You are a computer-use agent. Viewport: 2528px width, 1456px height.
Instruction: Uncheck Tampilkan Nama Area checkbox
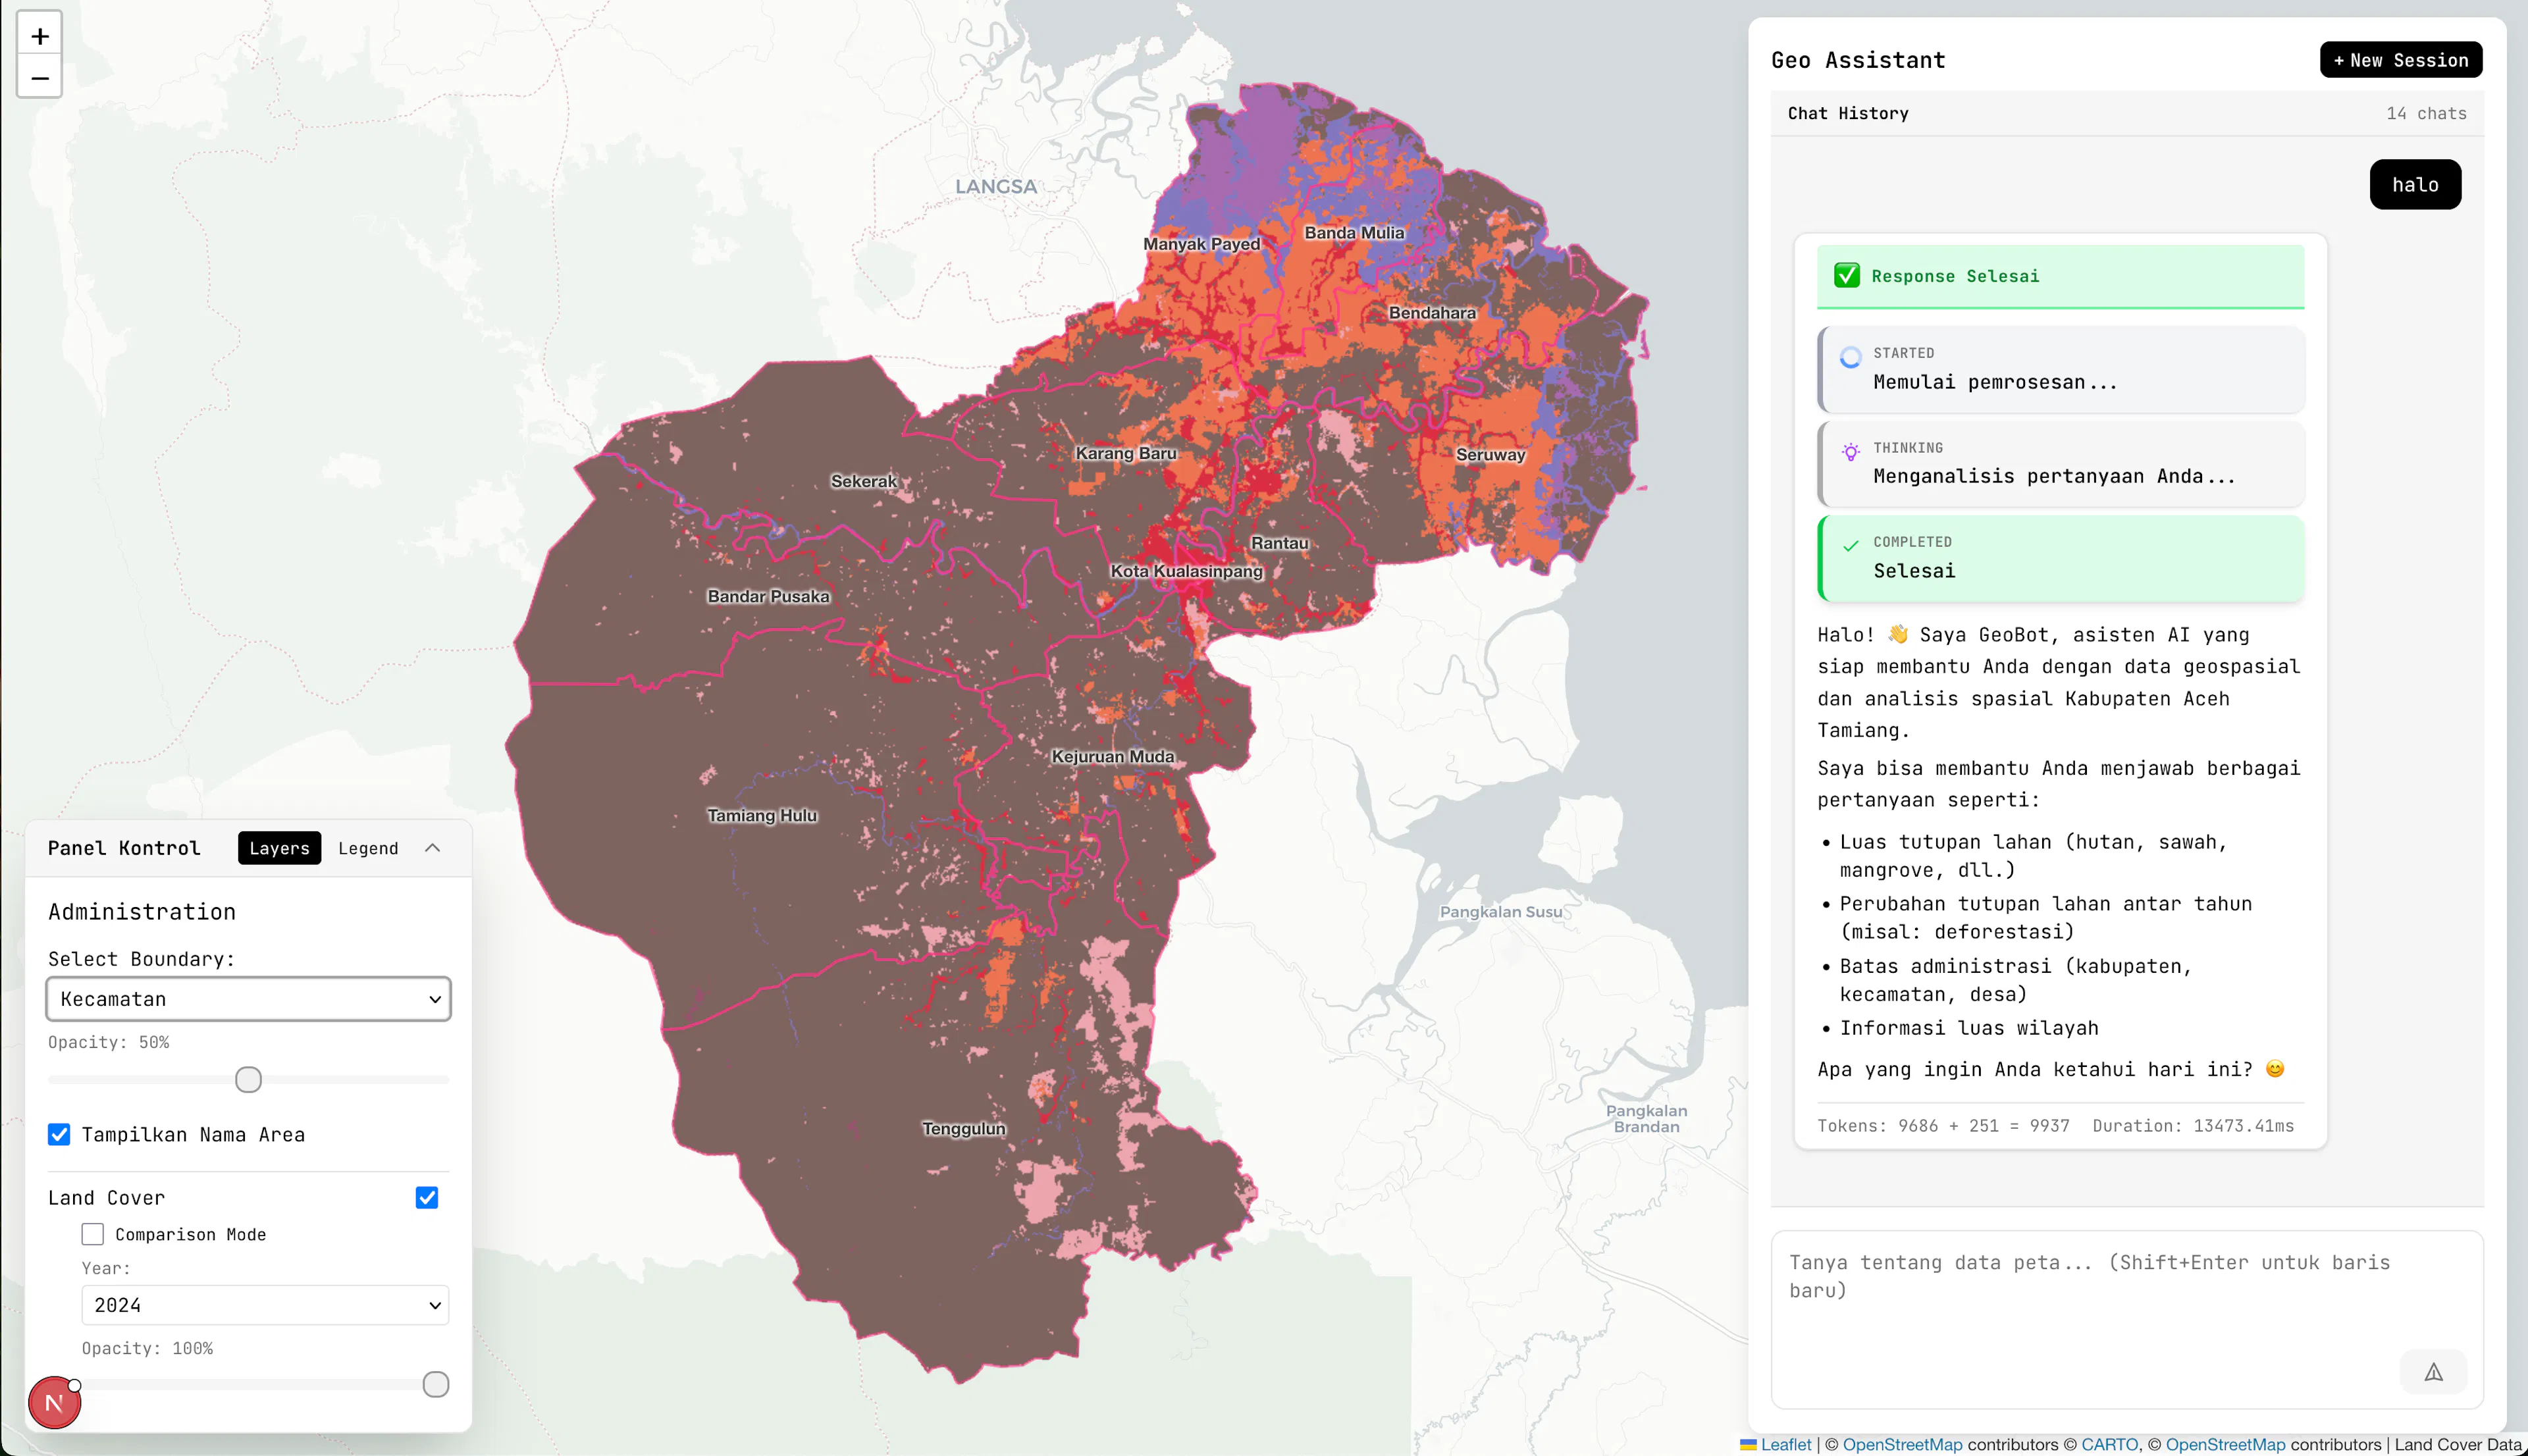click(59, 1134)
